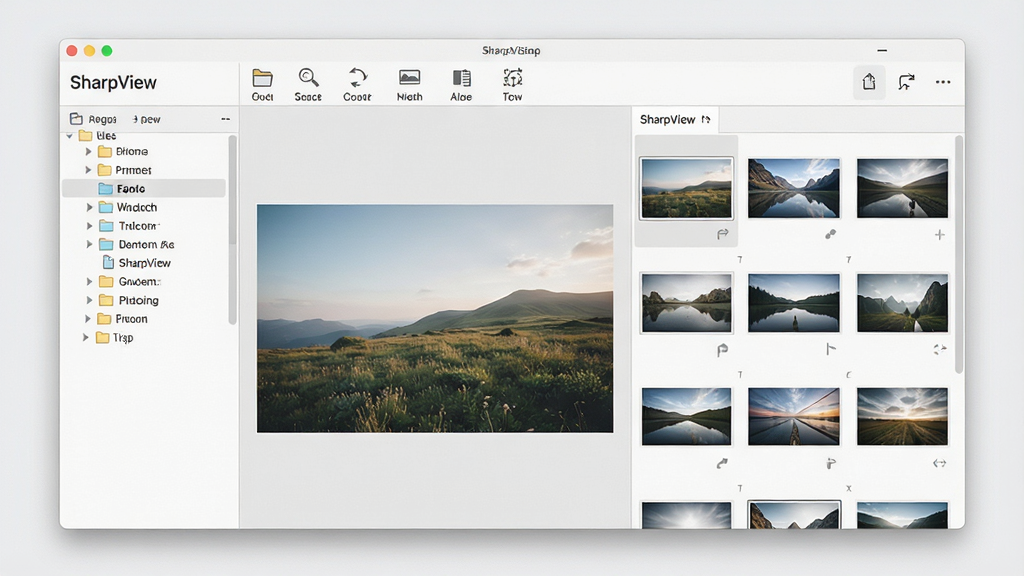
Task: Collapse the root folder at the tree top
Action: (70, 136)
